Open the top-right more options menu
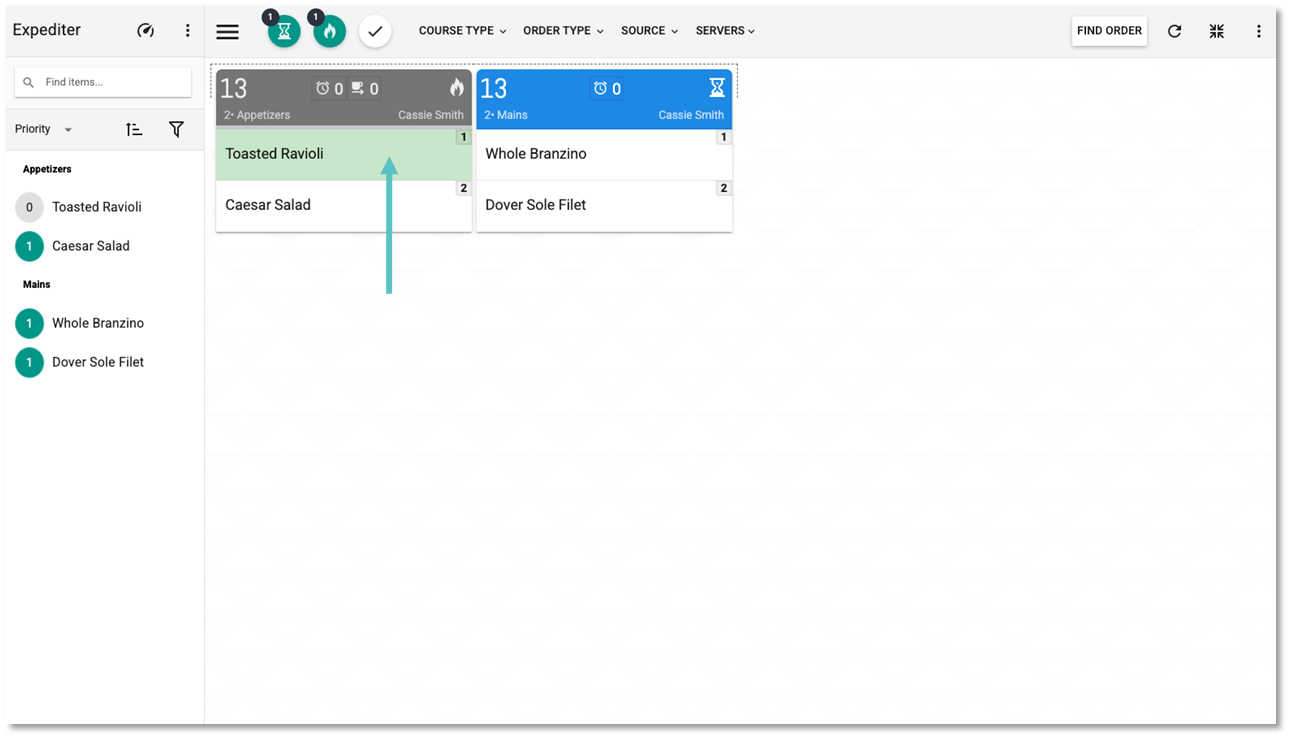Image resolution: width=1290 pixels, height=738 pixels. [1258, 32]
